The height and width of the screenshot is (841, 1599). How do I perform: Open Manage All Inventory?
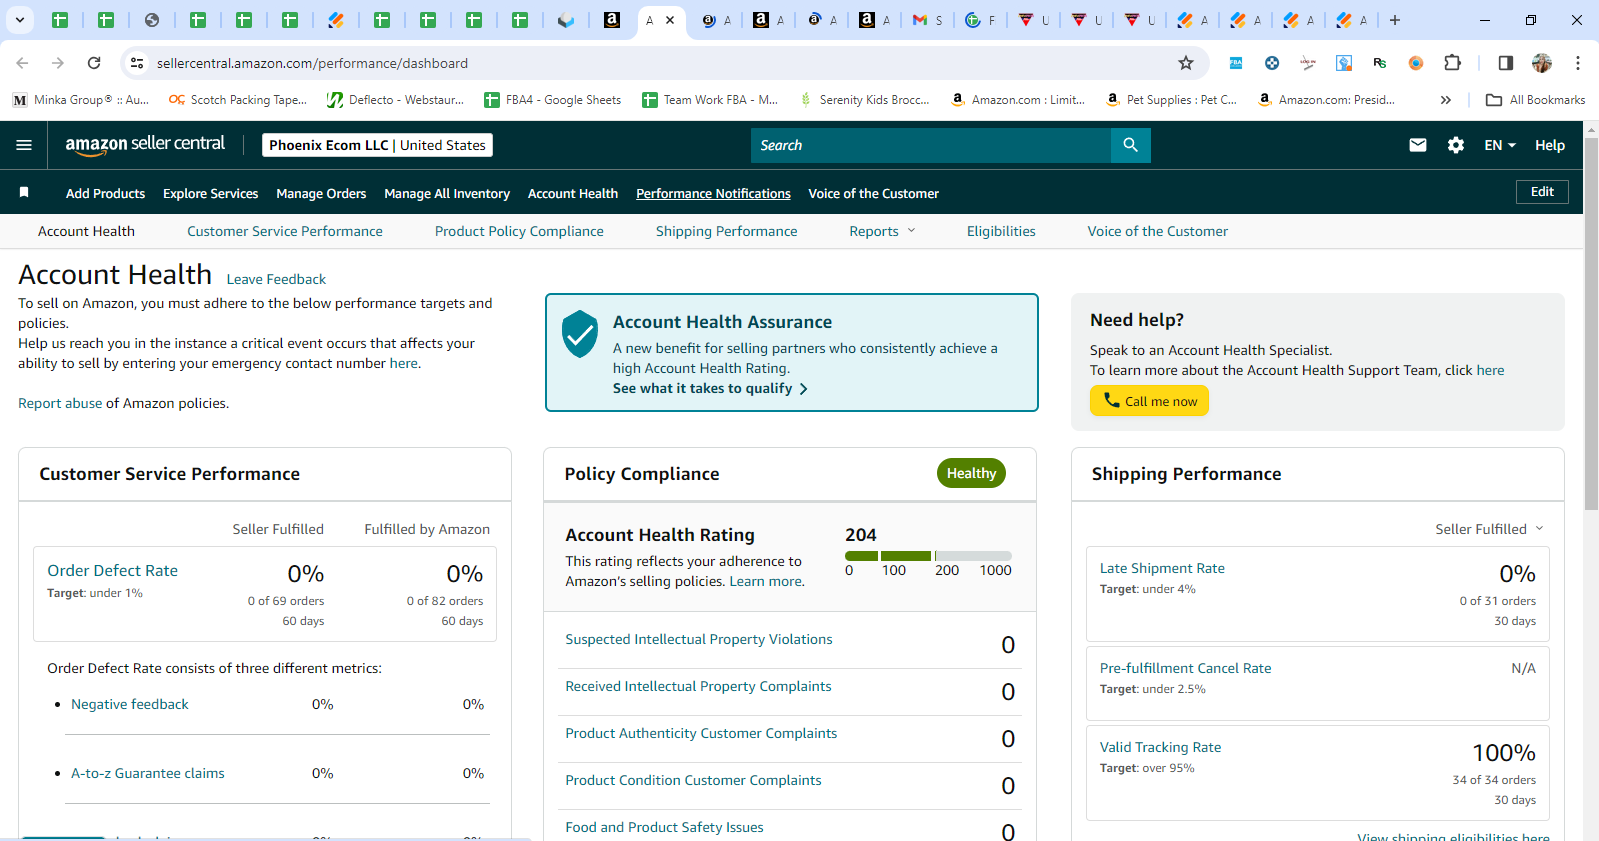tap(447, 194)
